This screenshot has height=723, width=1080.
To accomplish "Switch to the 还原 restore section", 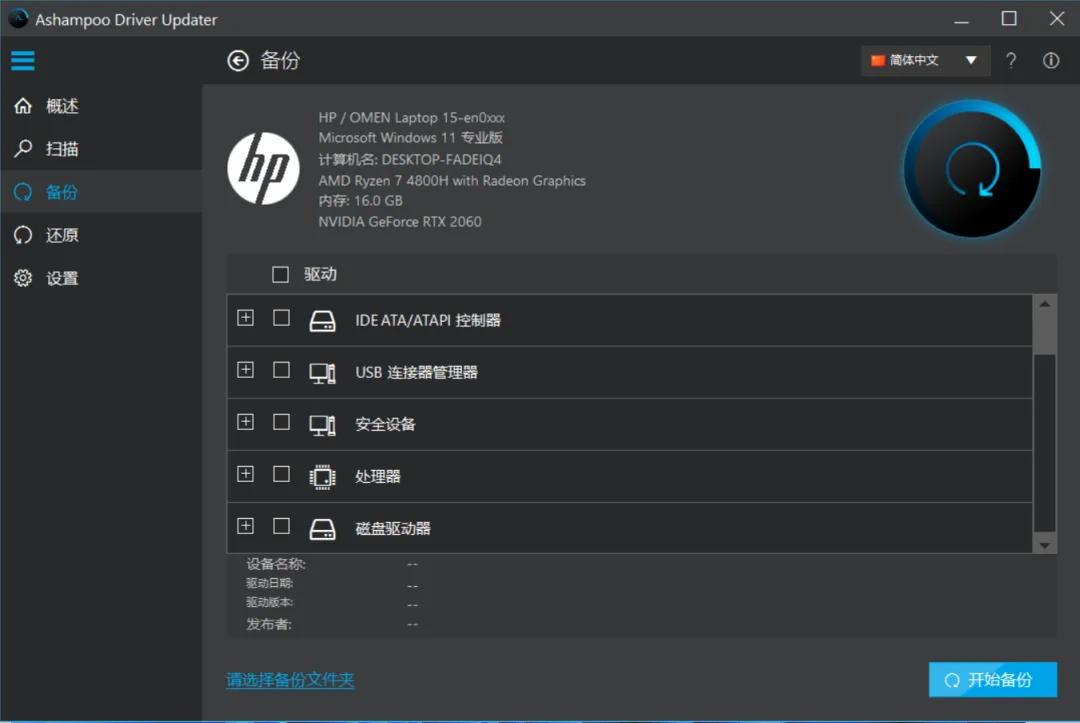I will click(22, 234).
